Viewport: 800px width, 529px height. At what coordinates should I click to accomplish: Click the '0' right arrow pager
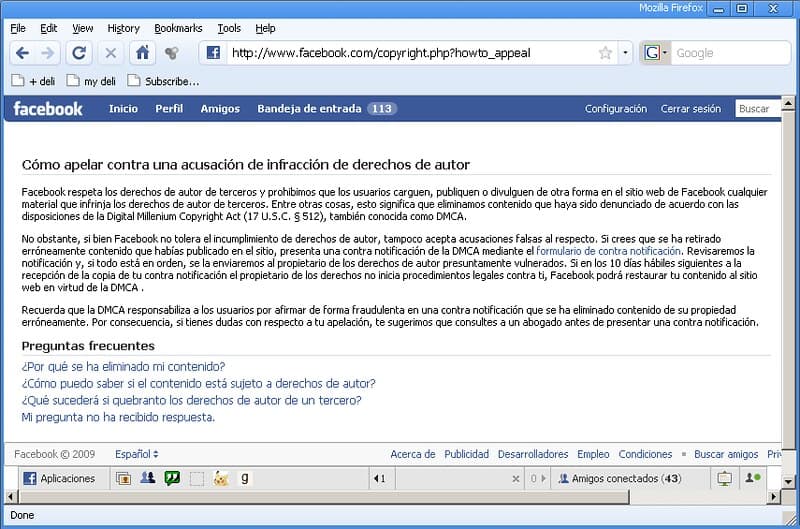click(538, 478)
